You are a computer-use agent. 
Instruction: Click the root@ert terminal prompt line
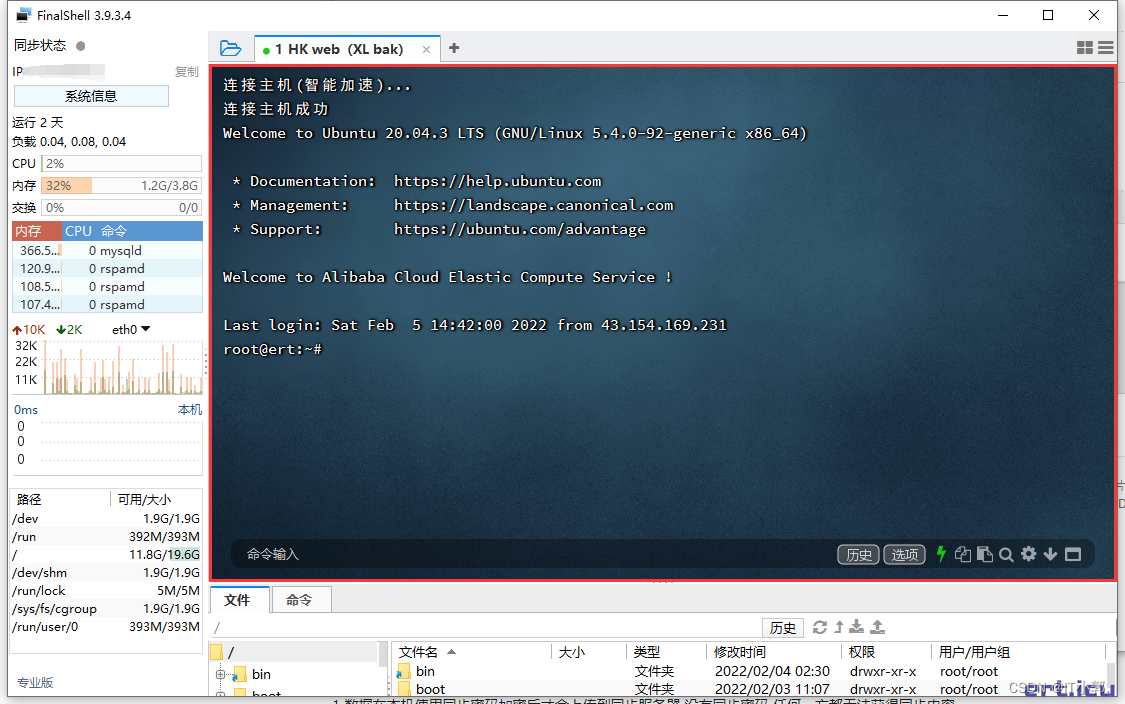tap(273, 349)
